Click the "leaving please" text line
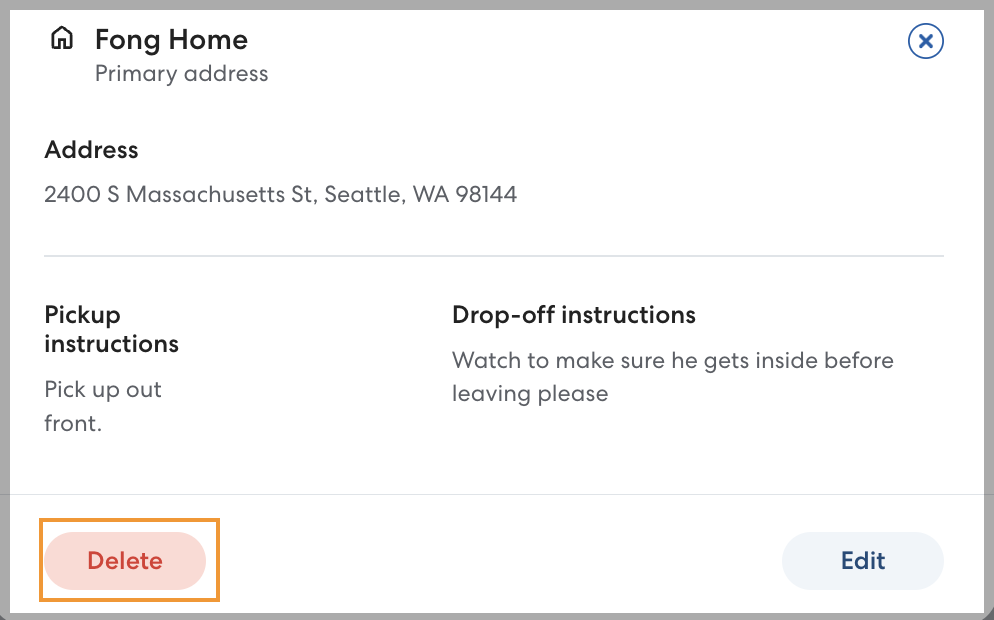This screenshot has width=994, height=620. 529,393
